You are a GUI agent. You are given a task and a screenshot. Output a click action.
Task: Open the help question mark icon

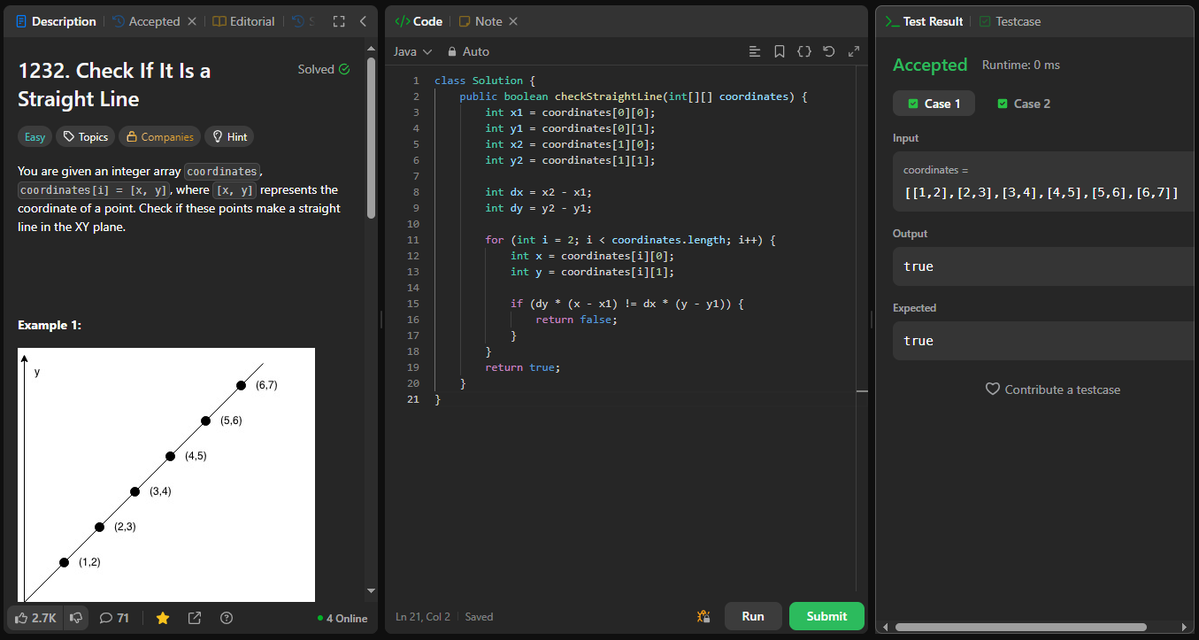click(x=226, y=618)
